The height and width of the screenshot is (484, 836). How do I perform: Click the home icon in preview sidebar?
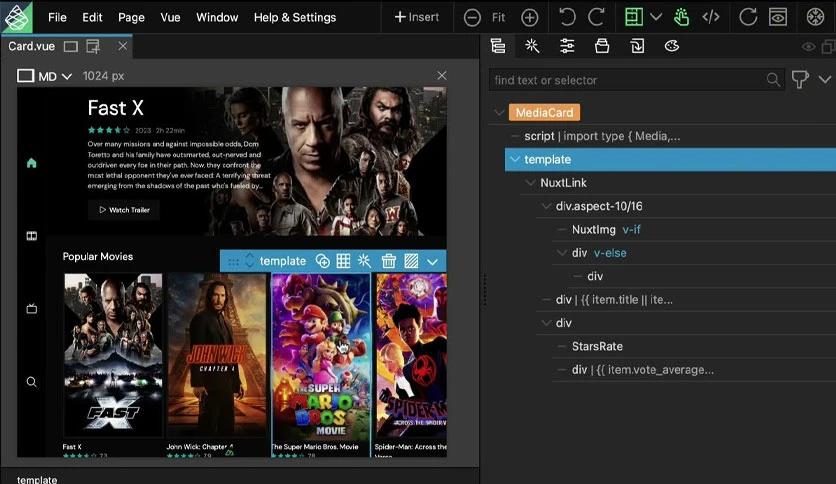pyautogui.click(x=31, y=163)
